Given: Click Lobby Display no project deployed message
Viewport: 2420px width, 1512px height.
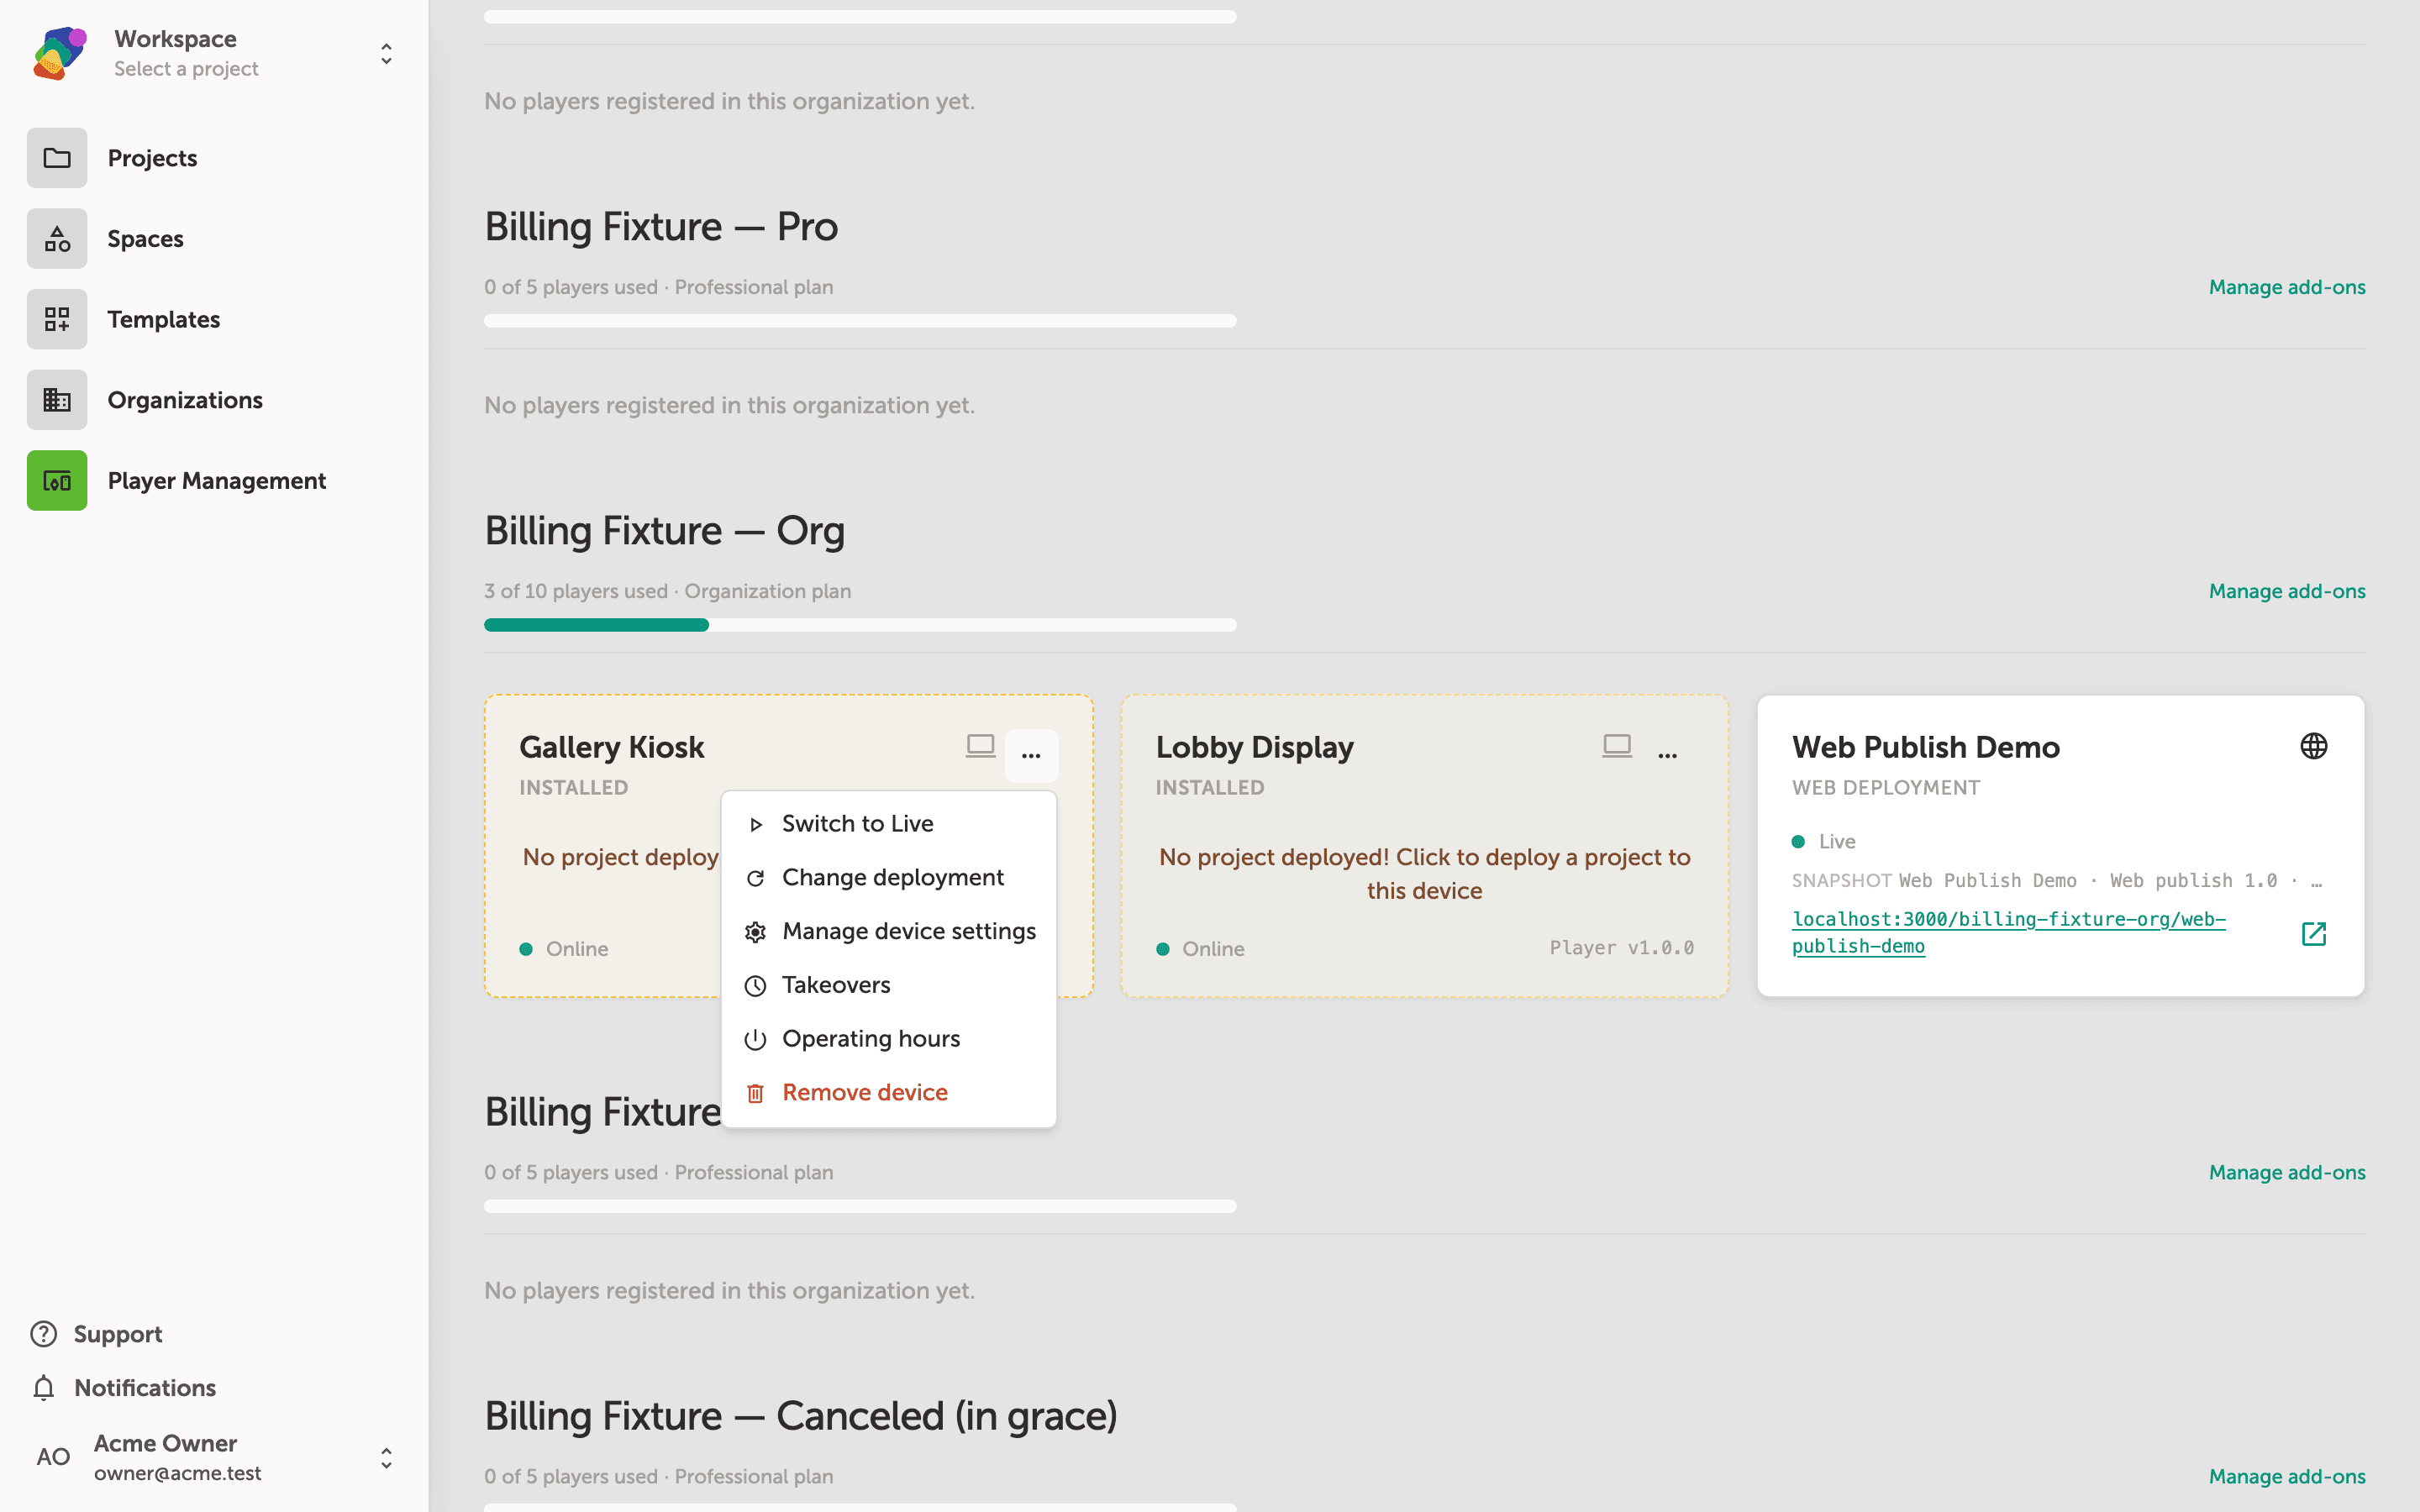Looking at the screenshot, I should click(1424, 874).
